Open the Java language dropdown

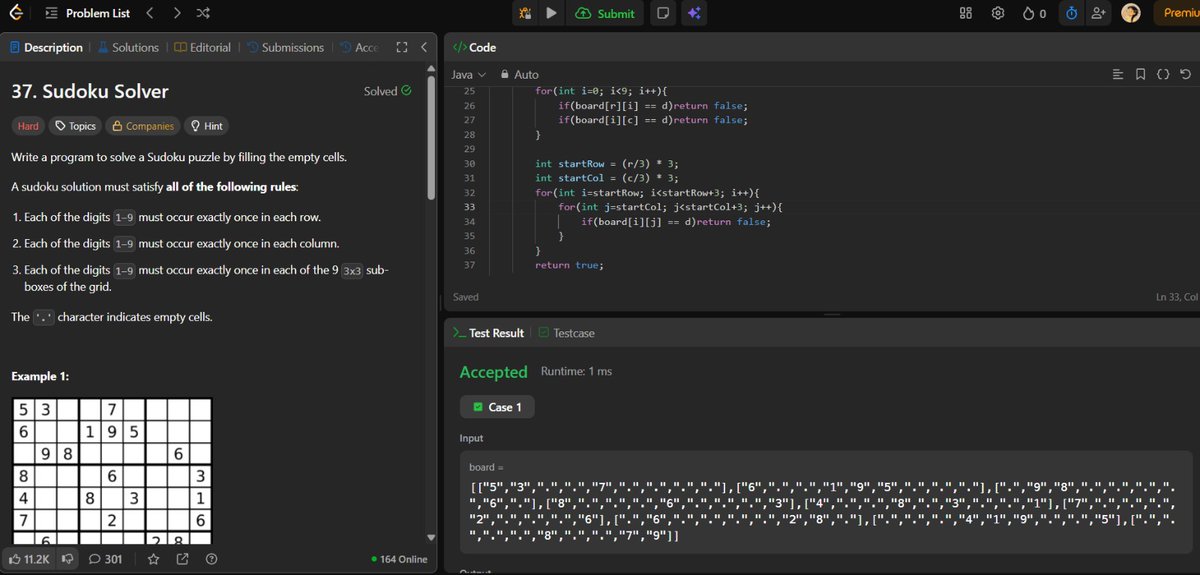tap(468, 74)
